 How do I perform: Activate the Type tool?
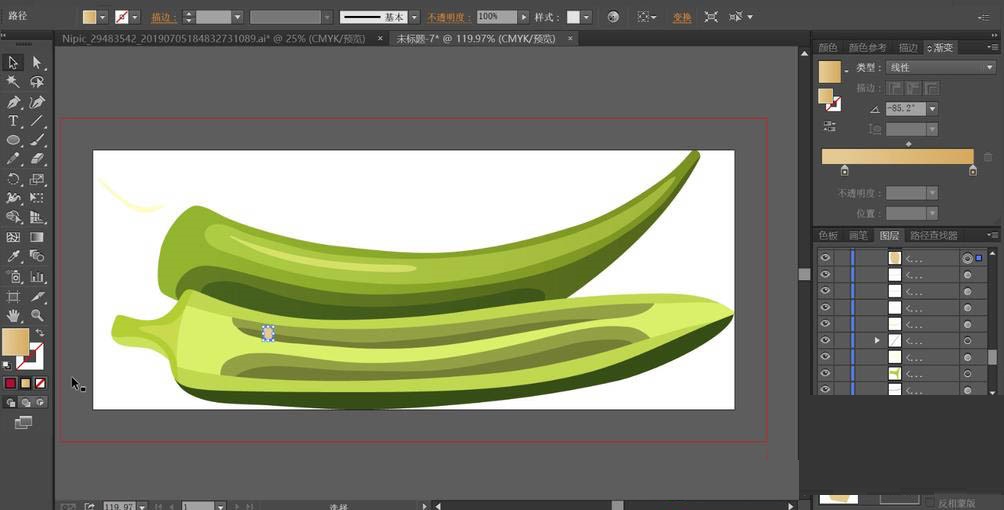point(13,121)
